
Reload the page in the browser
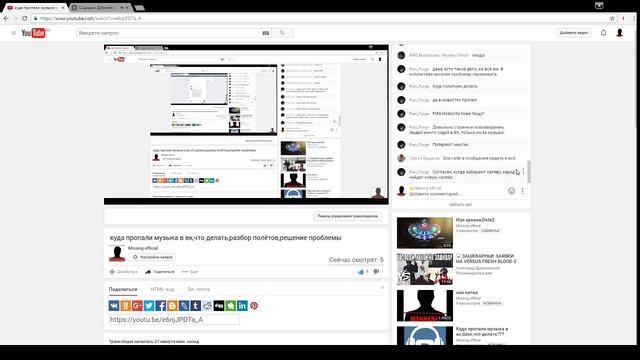(x=24, y=18)
